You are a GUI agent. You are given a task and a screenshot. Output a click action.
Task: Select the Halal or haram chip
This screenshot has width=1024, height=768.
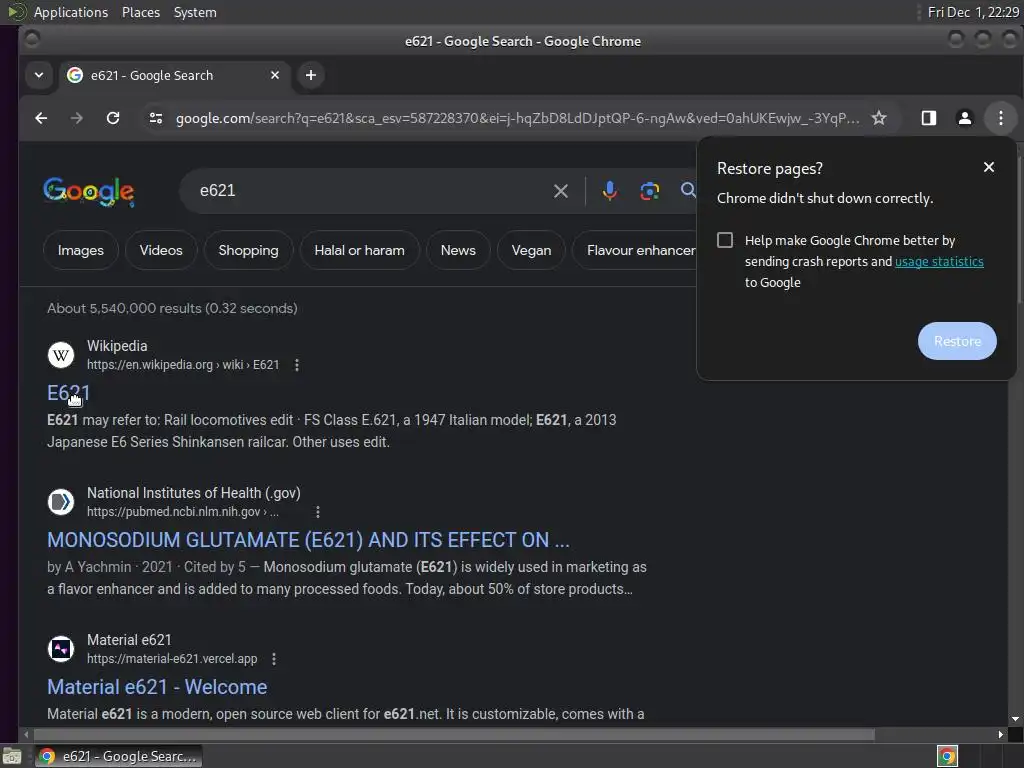click(x=359, y=250)
